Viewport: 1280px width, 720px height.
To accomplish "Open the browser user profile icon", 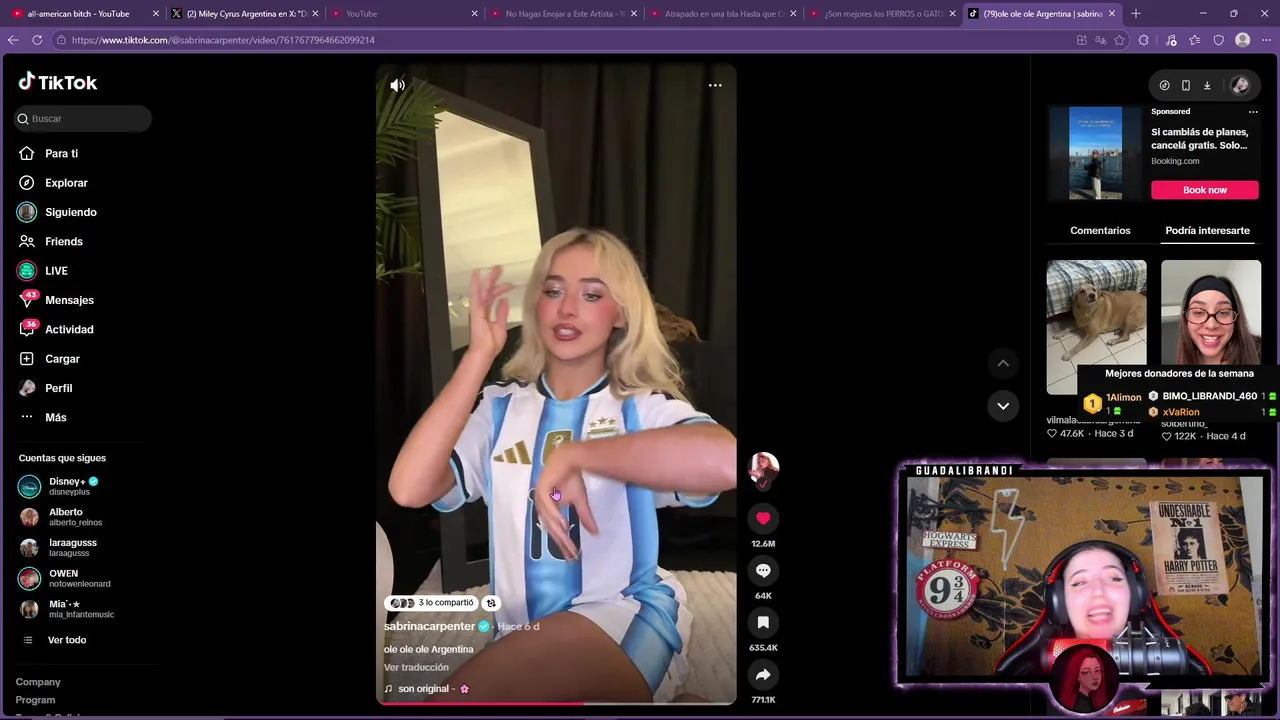I will (x=1242, y=40).
